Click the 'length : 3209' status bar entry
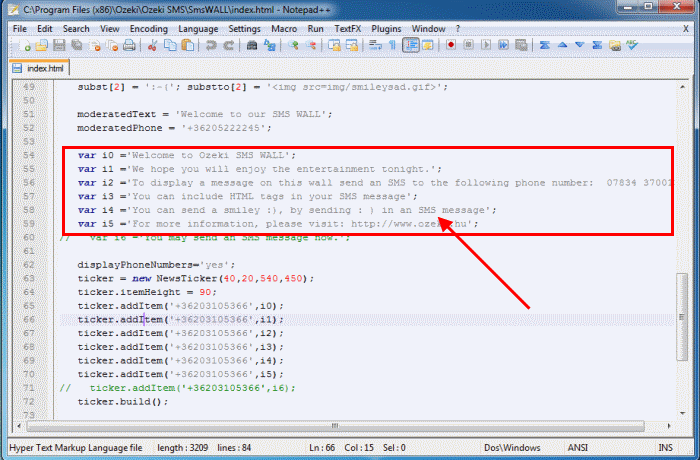 coord(183,447)
